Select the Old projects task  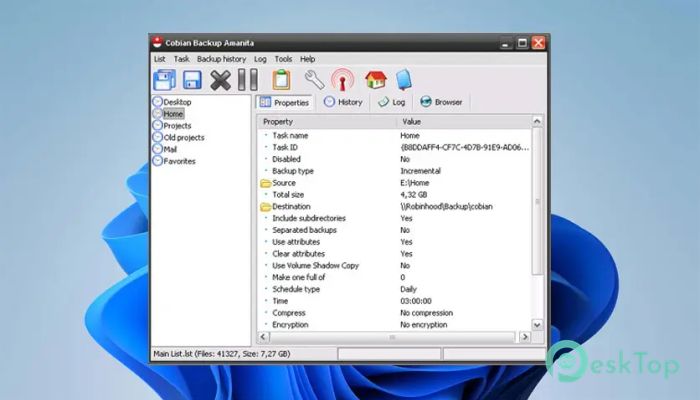[x=184, y=138]
